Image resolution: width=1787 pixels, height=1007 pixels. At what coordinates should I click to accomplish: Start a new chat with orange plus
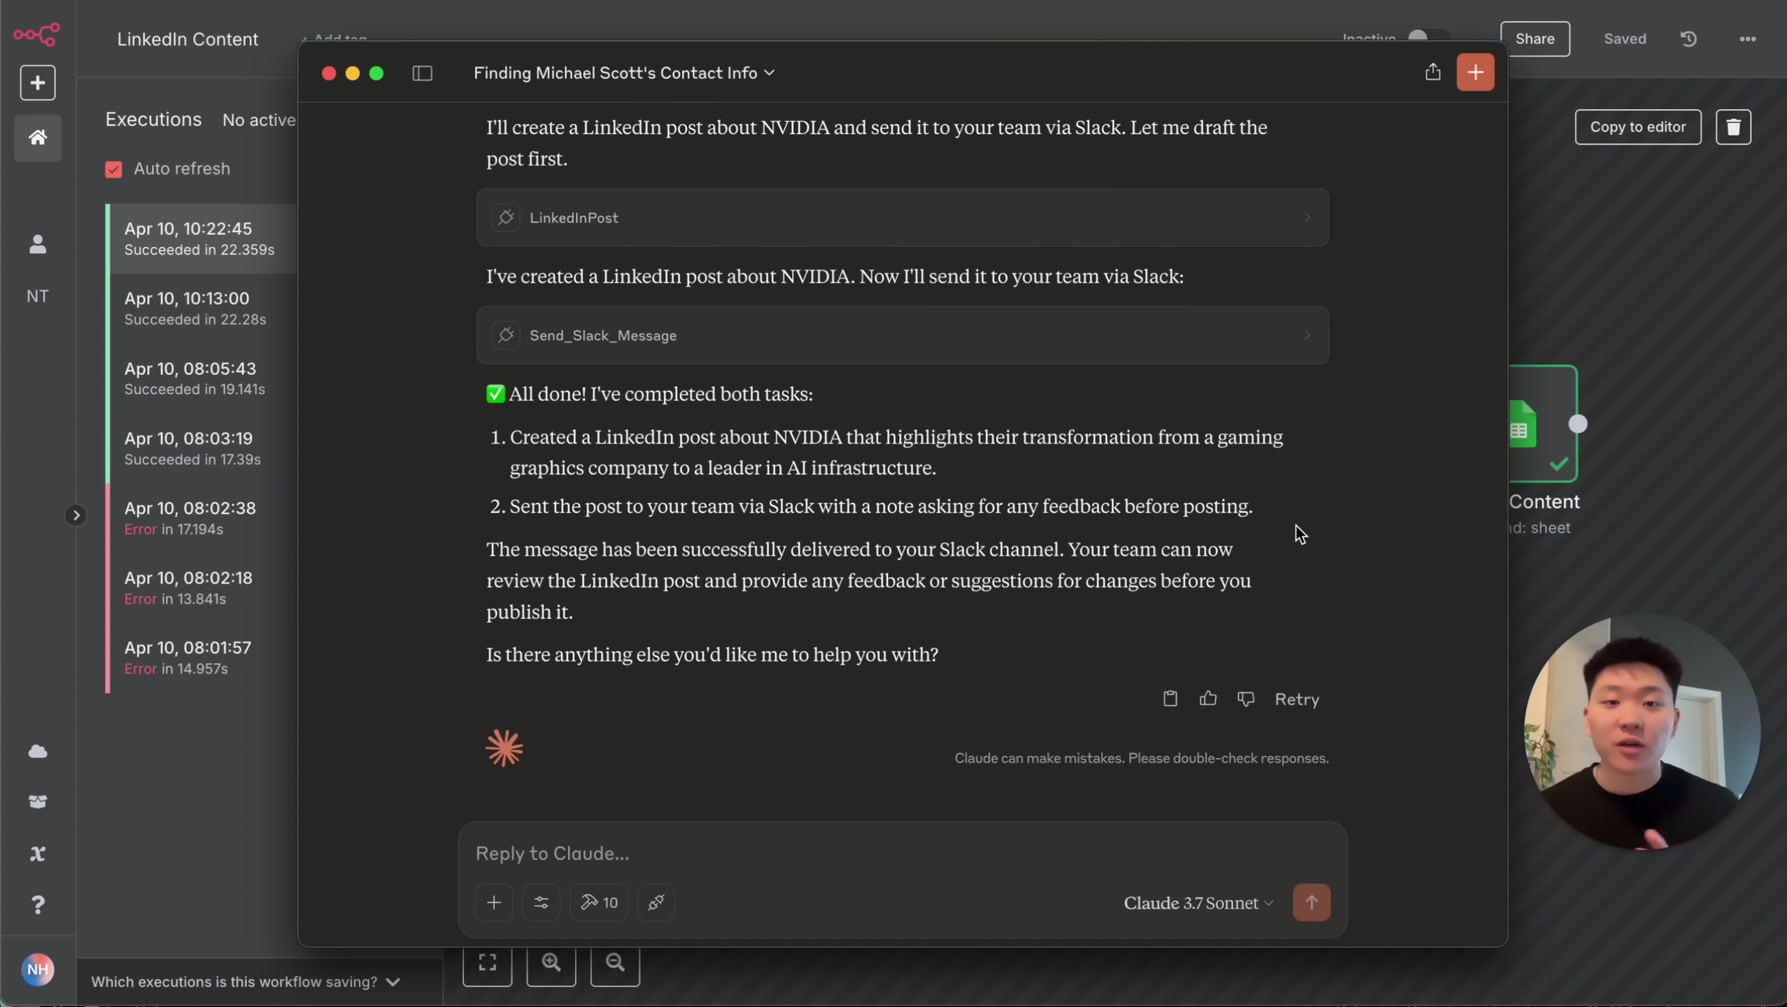click(1475, 72)
